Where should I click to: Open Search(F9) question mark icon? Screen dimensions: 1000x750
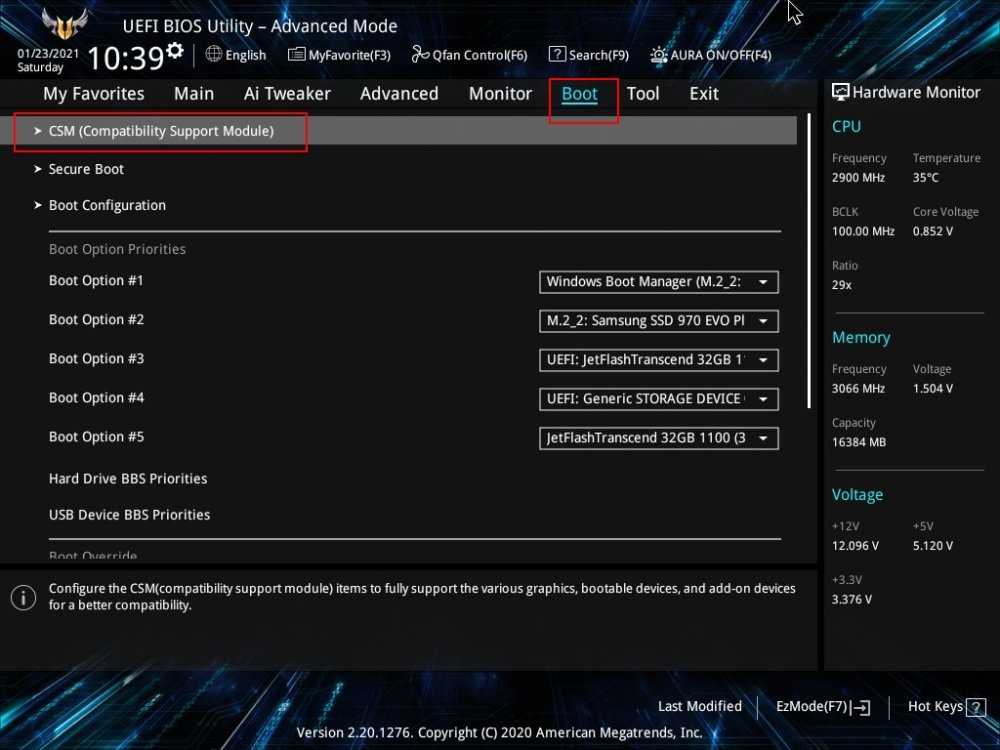557,55
